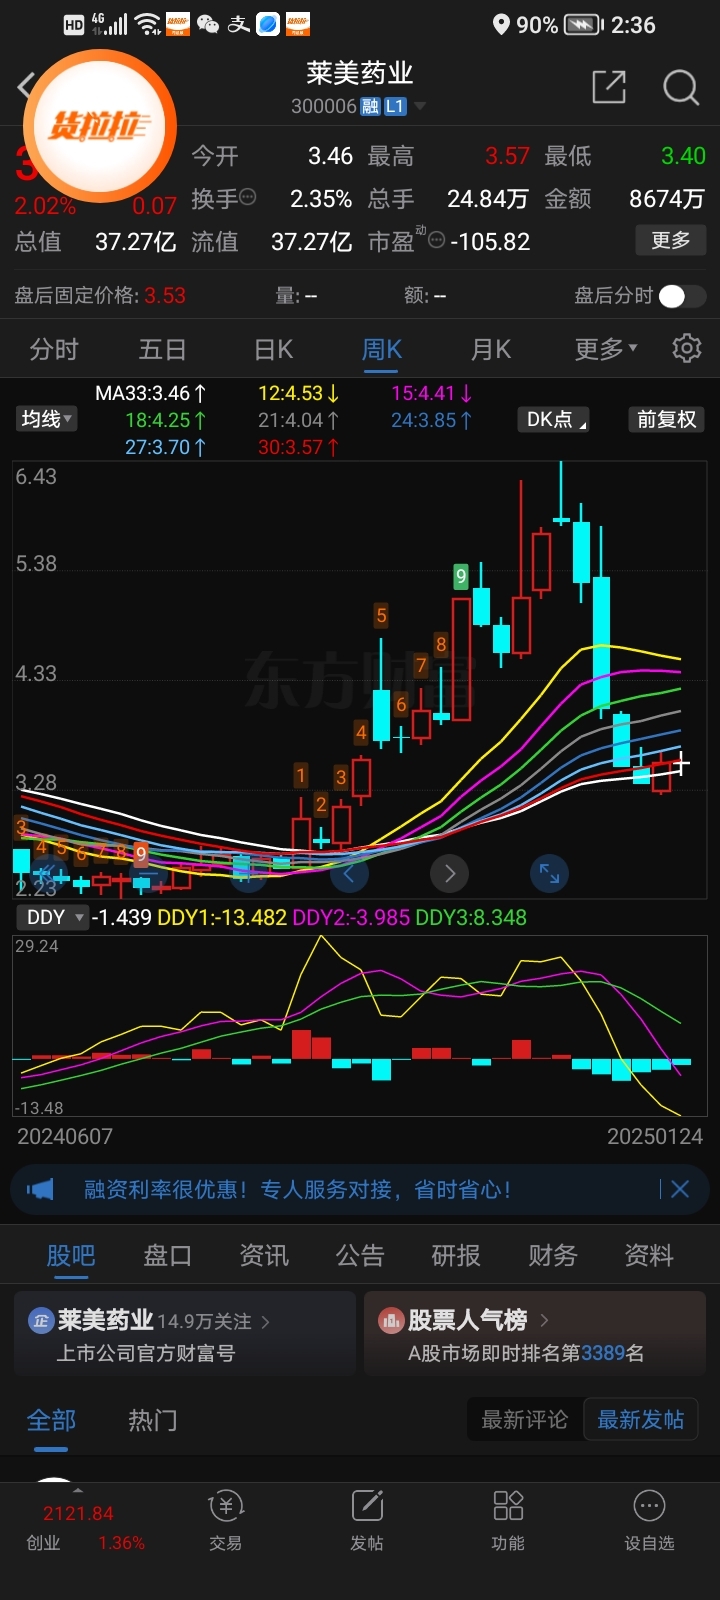Open the search magnifier icon
Screen dimensions: 720x1600
[x=681, y=87]
